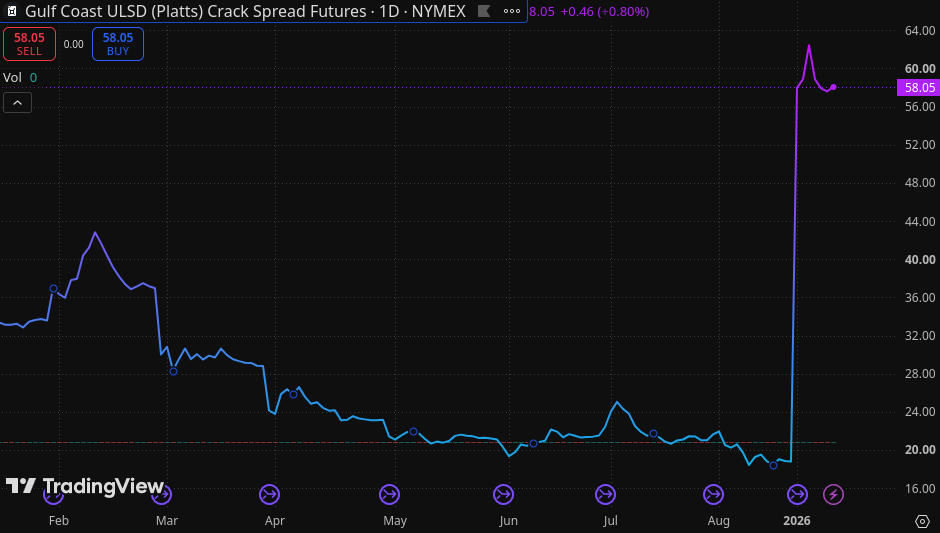940x533 pixels.
Task: Click the symbol logo icon before Gulf Coast ULSD title
Action: (12, 11)
